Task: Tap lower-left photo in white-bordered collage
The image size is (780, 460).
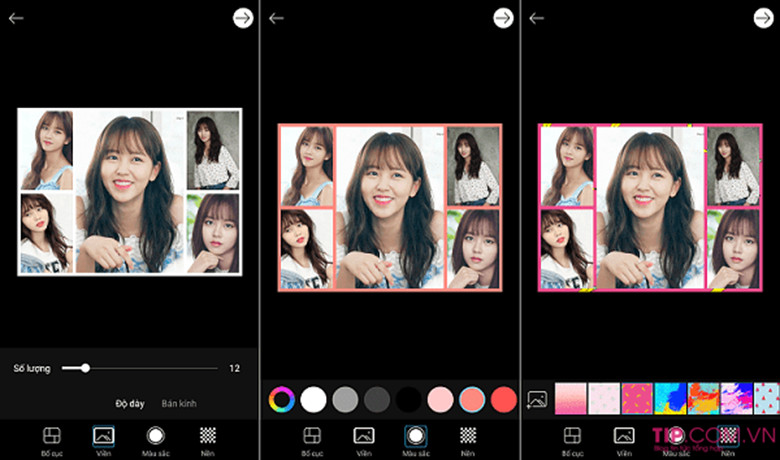Action: pyautogui.click(x=47, y=233)
